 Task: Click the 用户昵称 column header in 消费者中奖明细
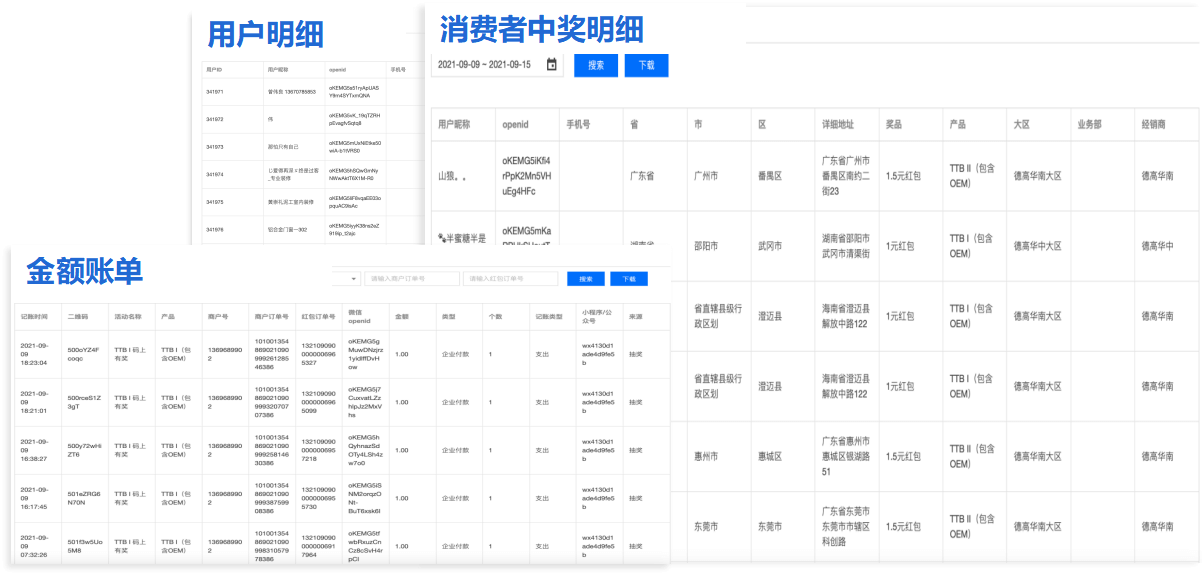coord(454,125)
